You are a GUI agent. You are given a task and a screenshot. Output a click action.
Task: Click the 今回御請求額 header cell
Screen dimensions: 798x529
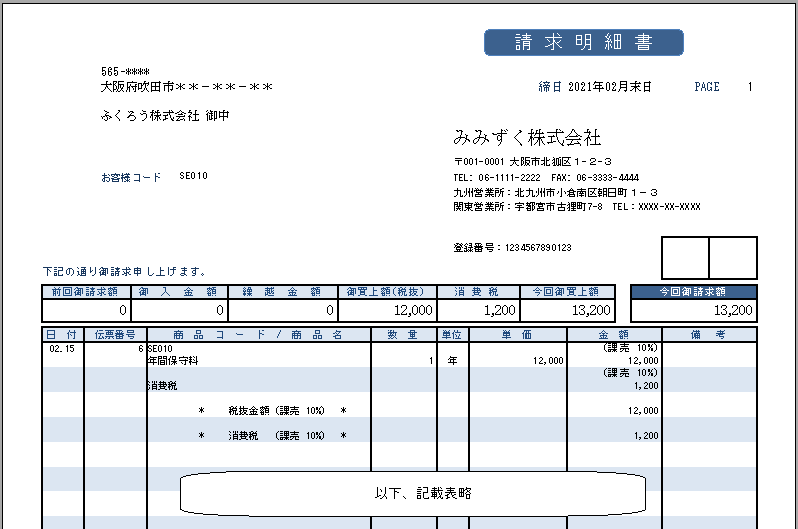click(694, 292)
